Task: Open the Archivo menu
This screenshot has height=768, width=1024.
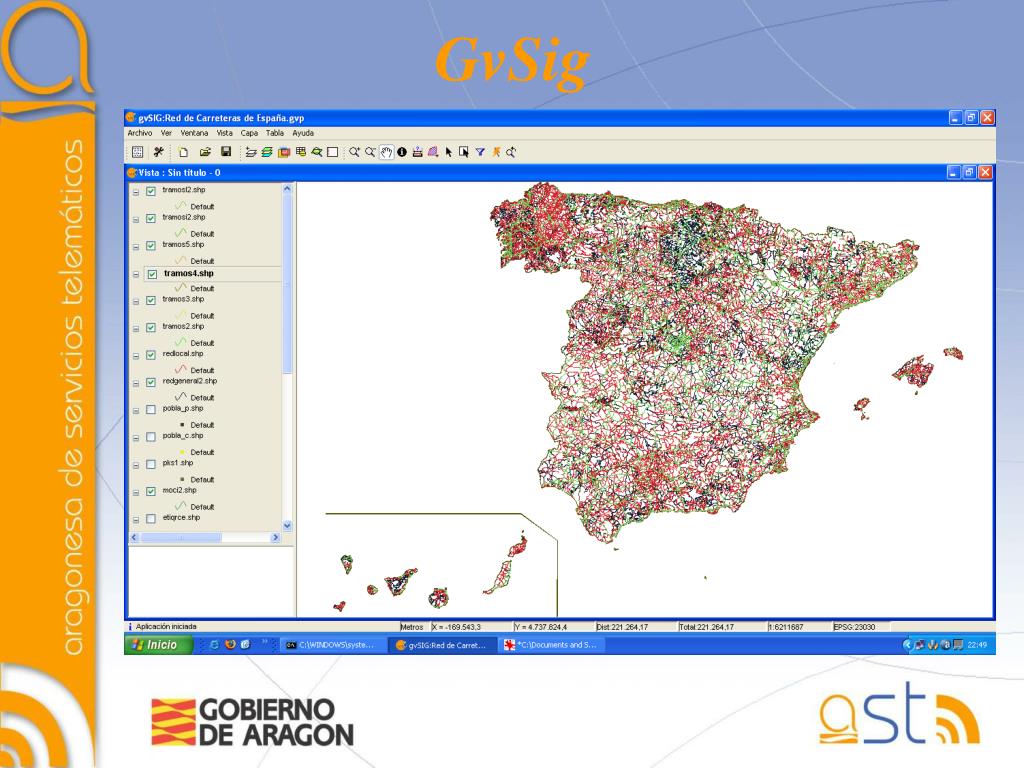Action: point(140,133)
